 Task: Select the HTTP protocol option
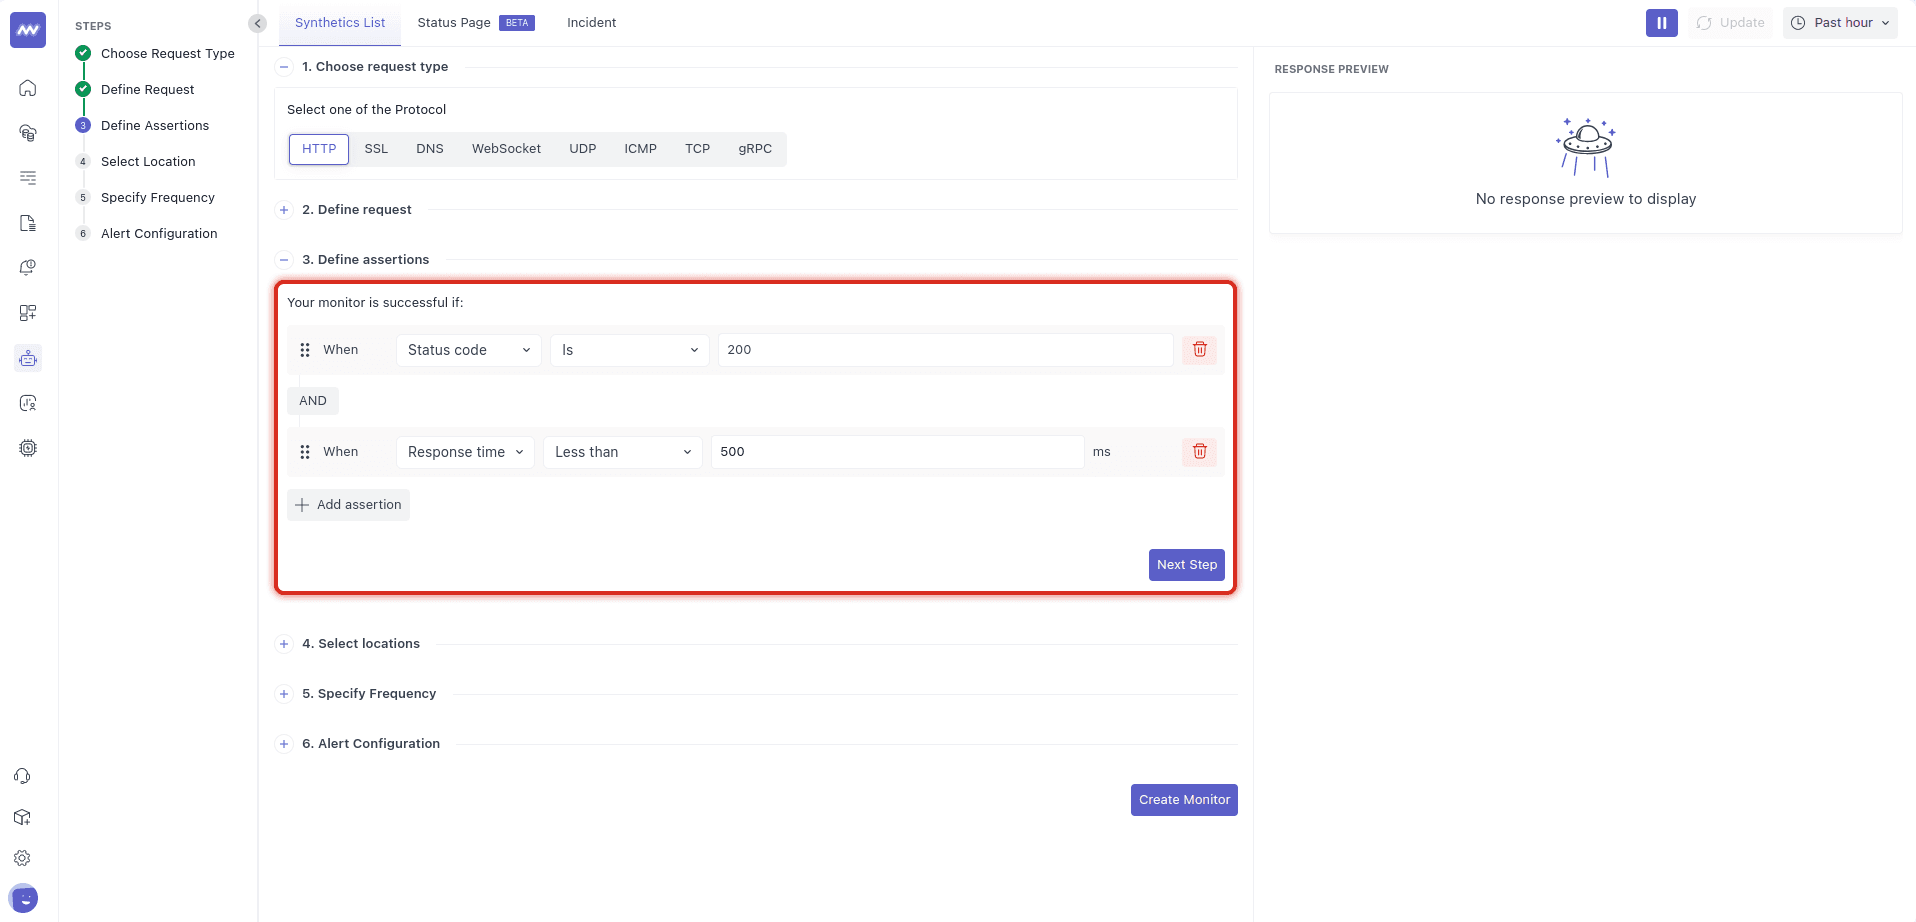click(x=319, y=149)
